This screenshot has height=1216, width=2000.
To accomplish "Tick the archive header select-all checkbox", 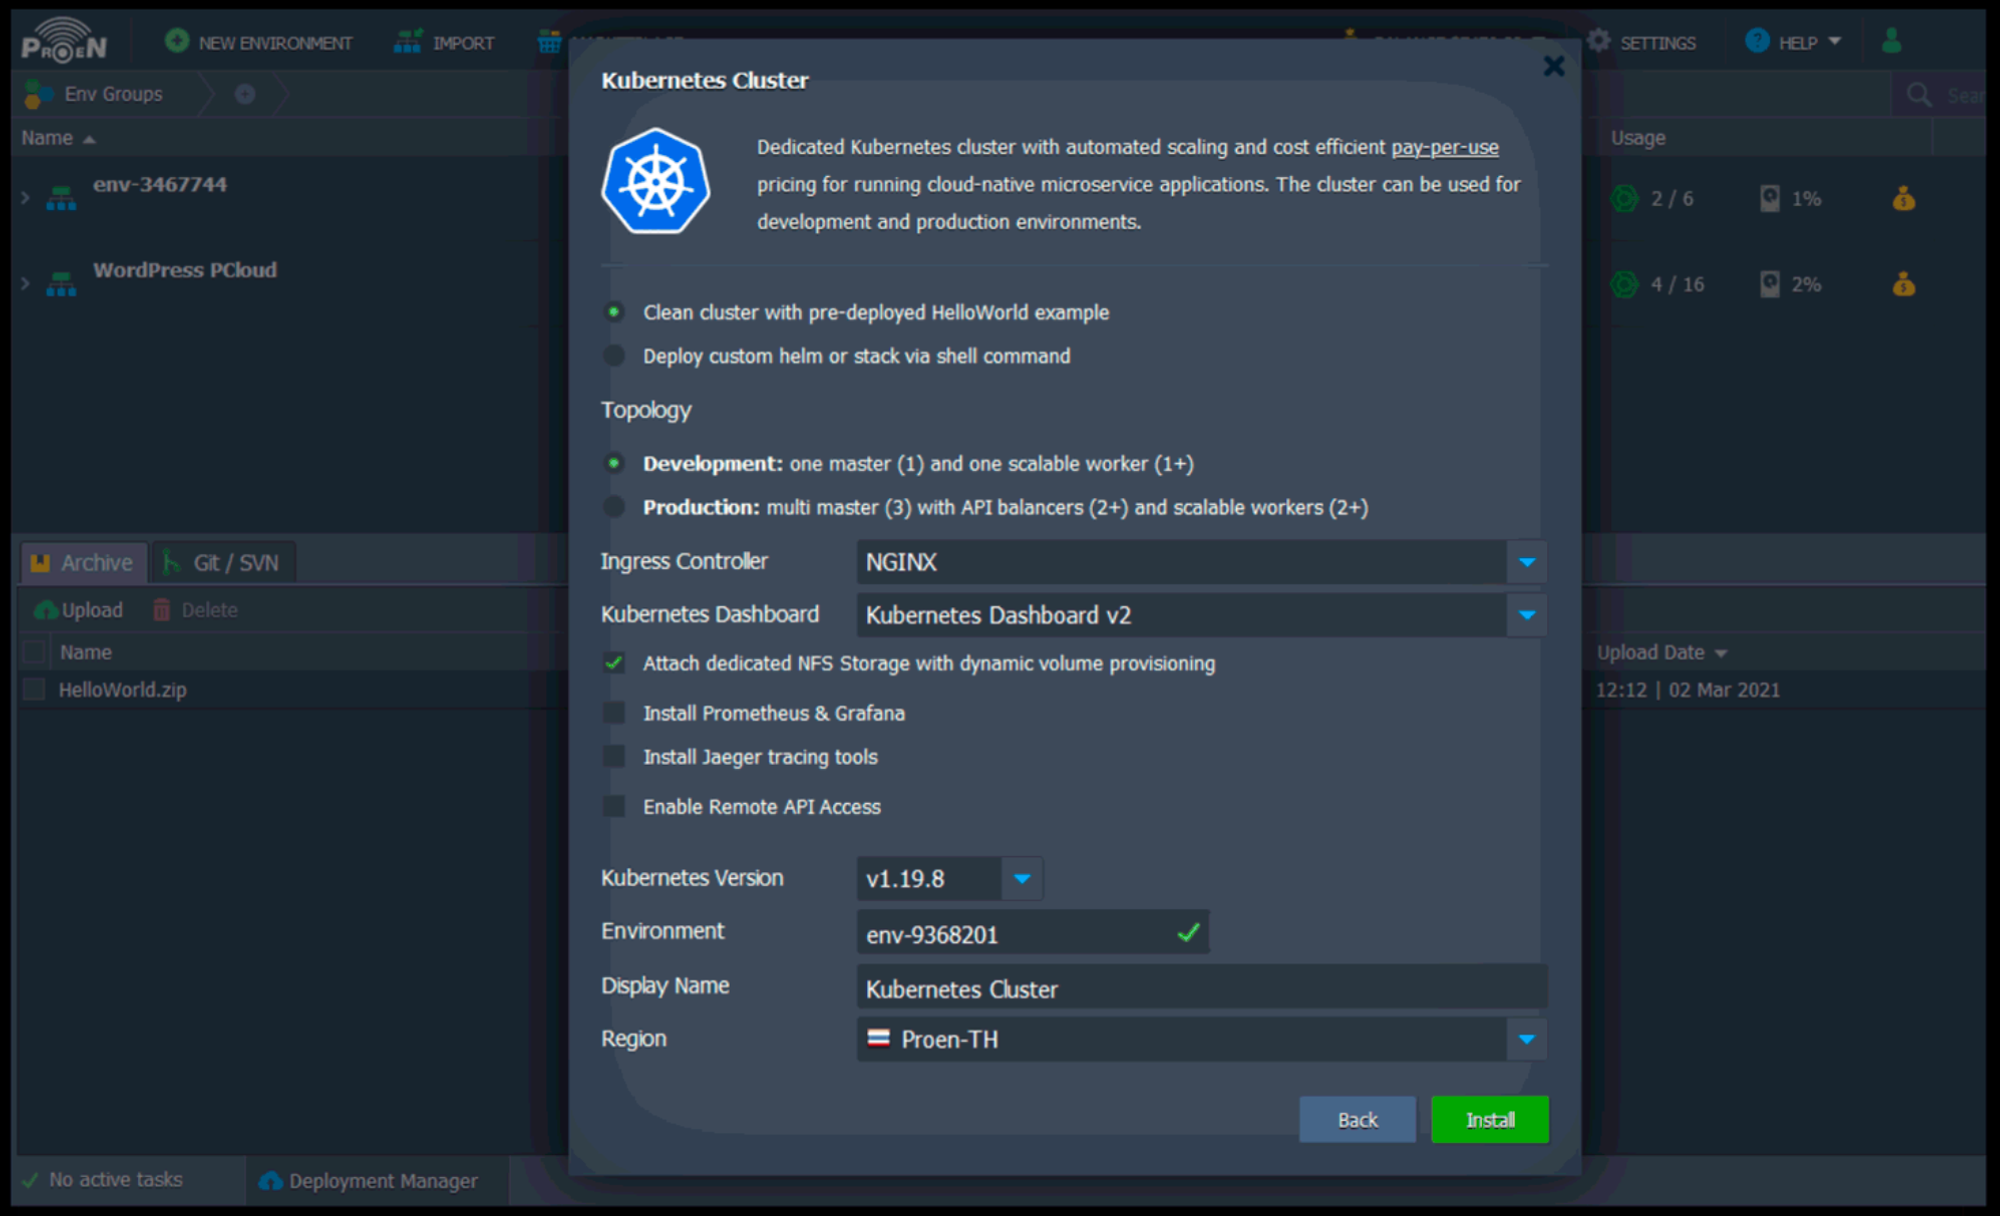I will coord(34,652).
